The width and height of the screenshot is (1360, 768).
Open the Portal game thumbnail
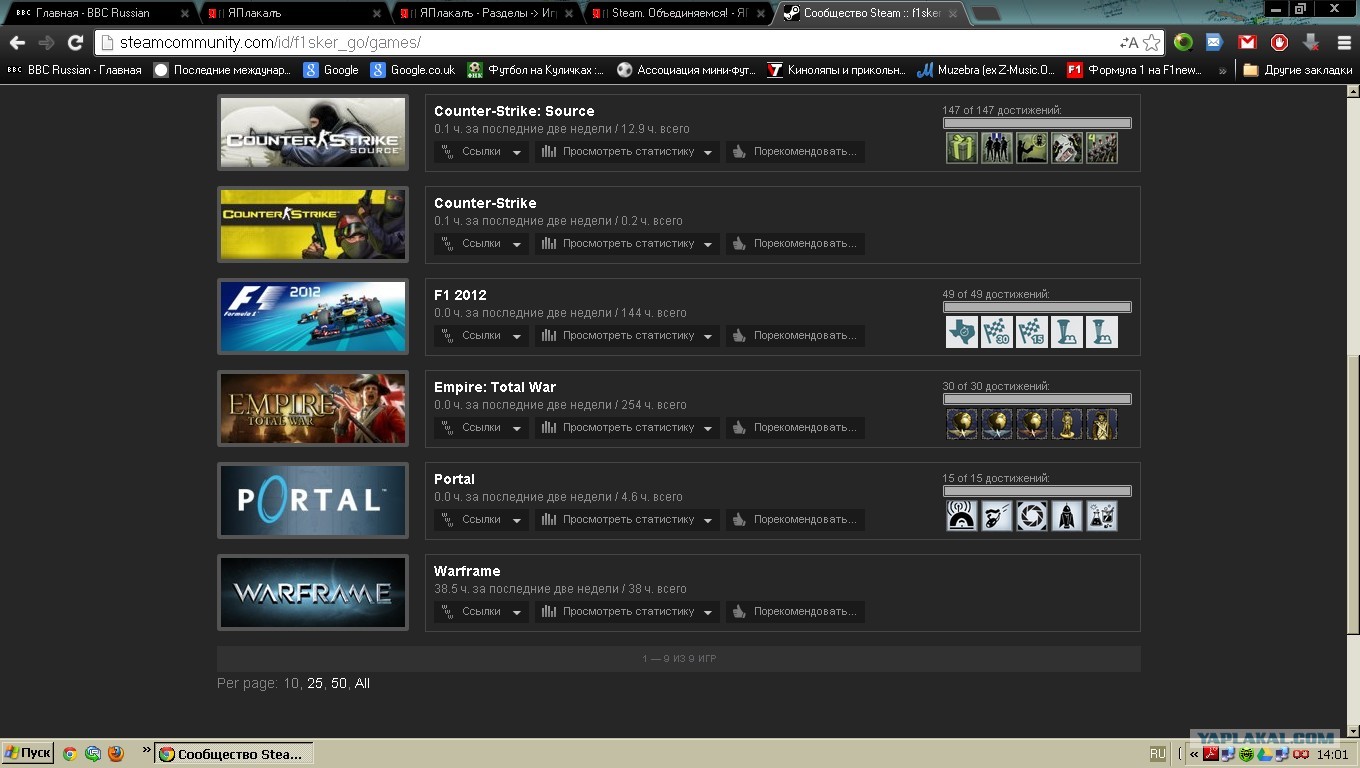click(313, 501)
